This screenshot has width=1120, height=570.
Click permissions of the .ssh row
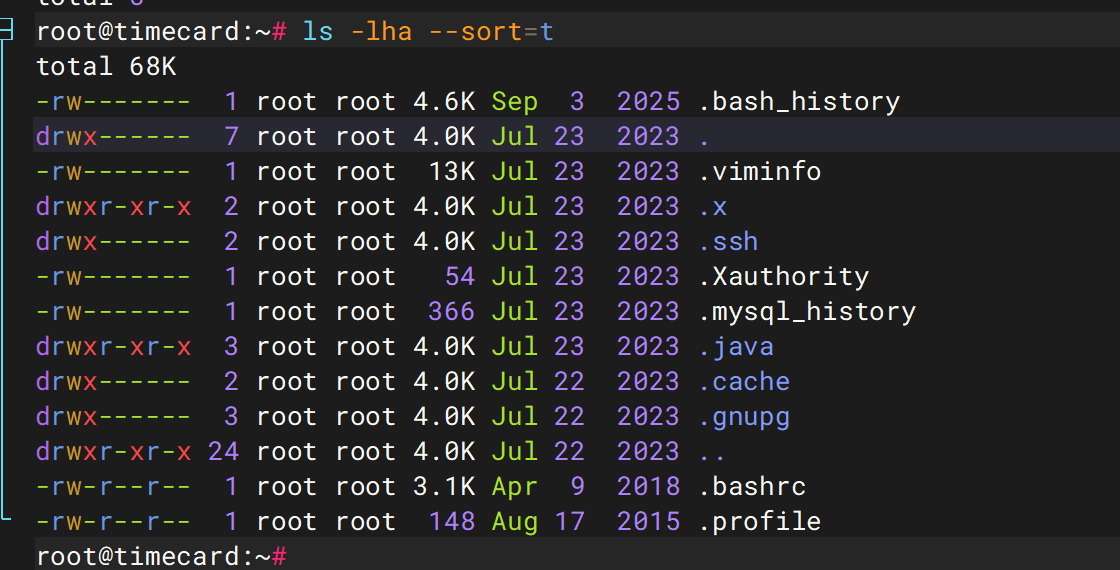[x=114, y=241]
